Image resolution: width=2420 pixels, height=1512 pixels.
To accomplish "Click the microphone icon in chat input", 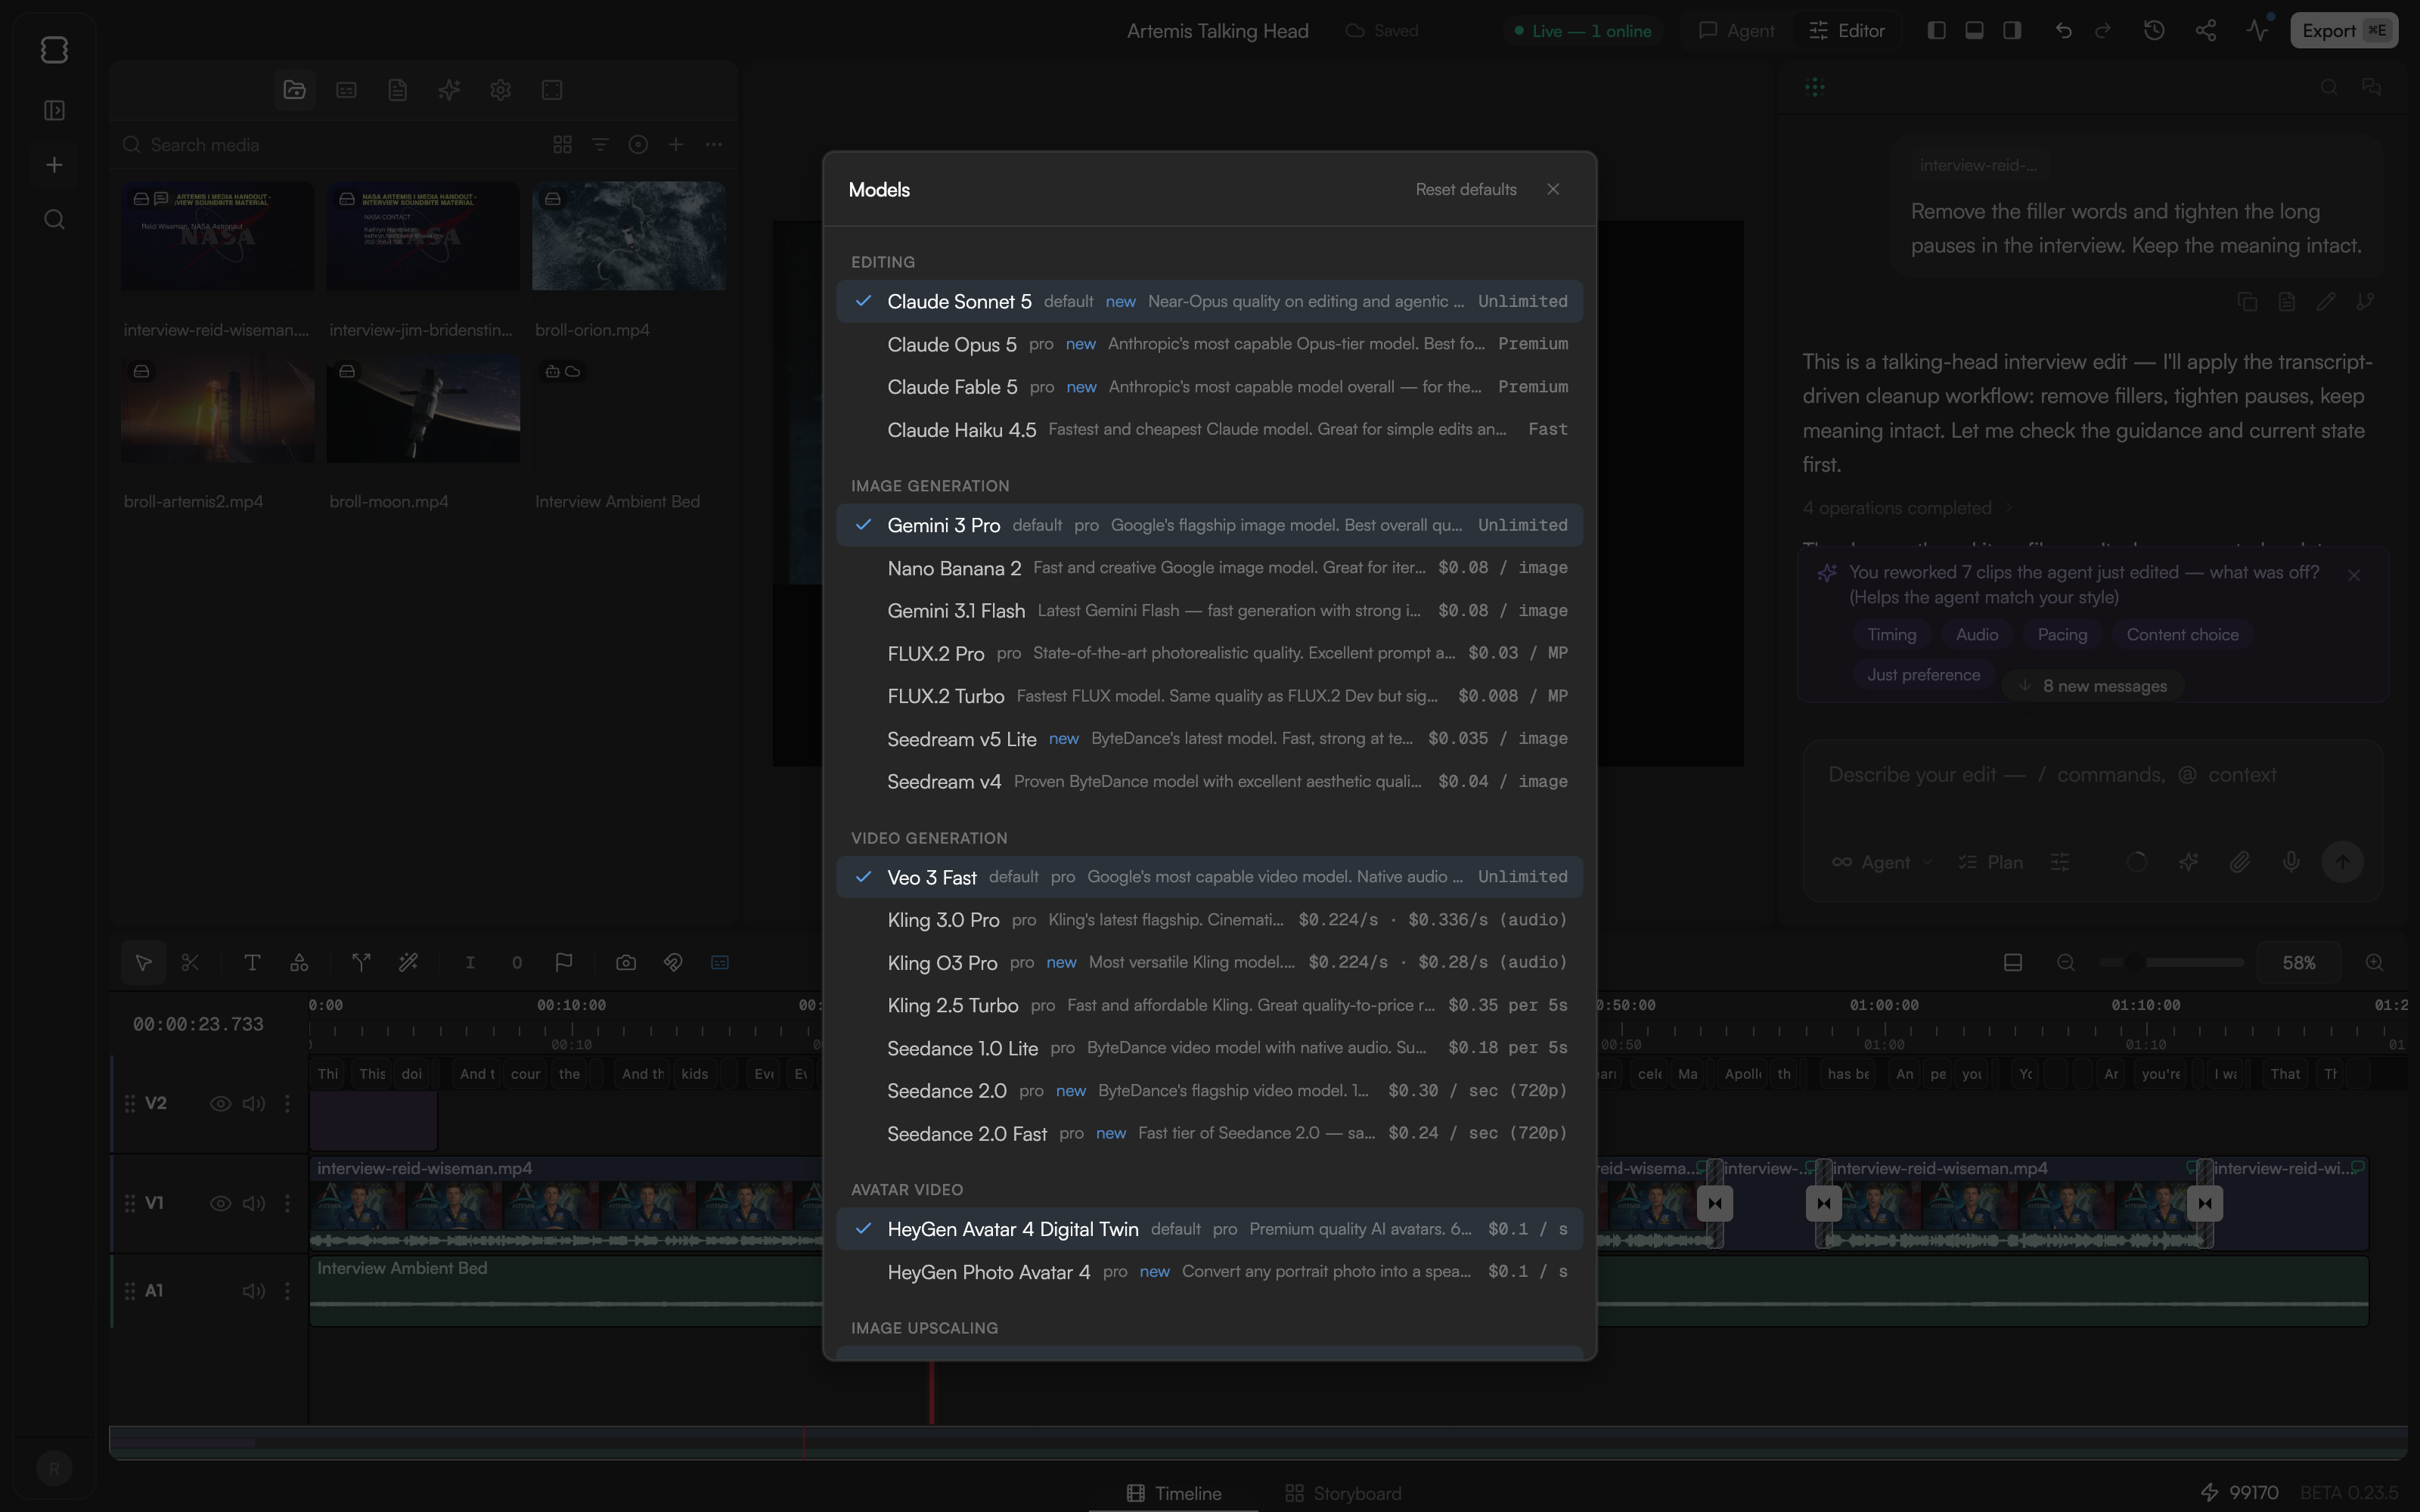I will point(2291,862).
